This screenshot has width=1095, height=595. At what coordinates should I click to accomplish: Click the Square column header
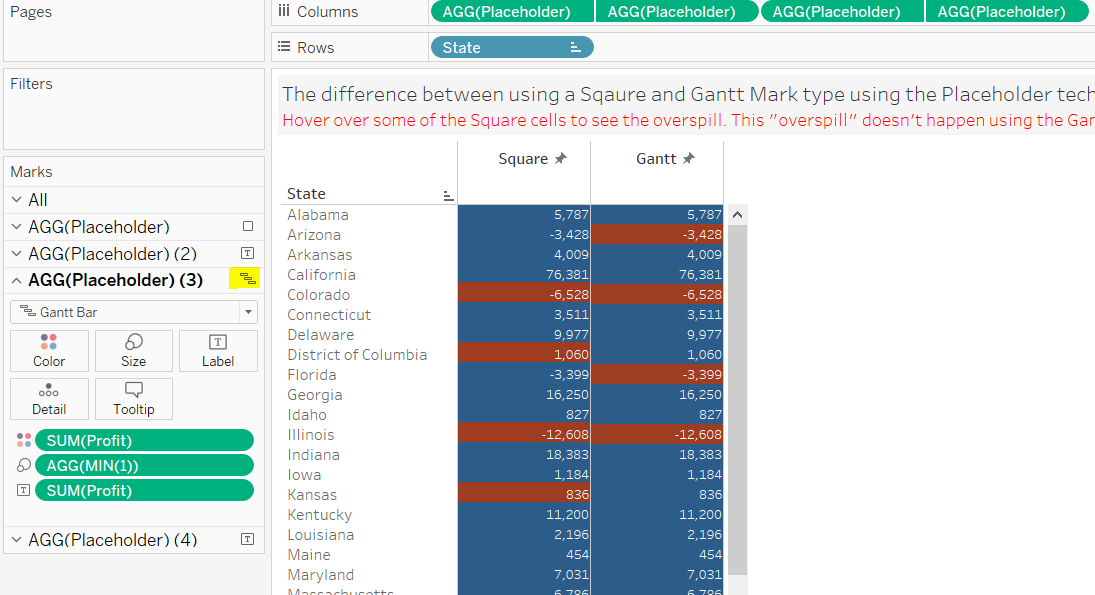(523, 159)
